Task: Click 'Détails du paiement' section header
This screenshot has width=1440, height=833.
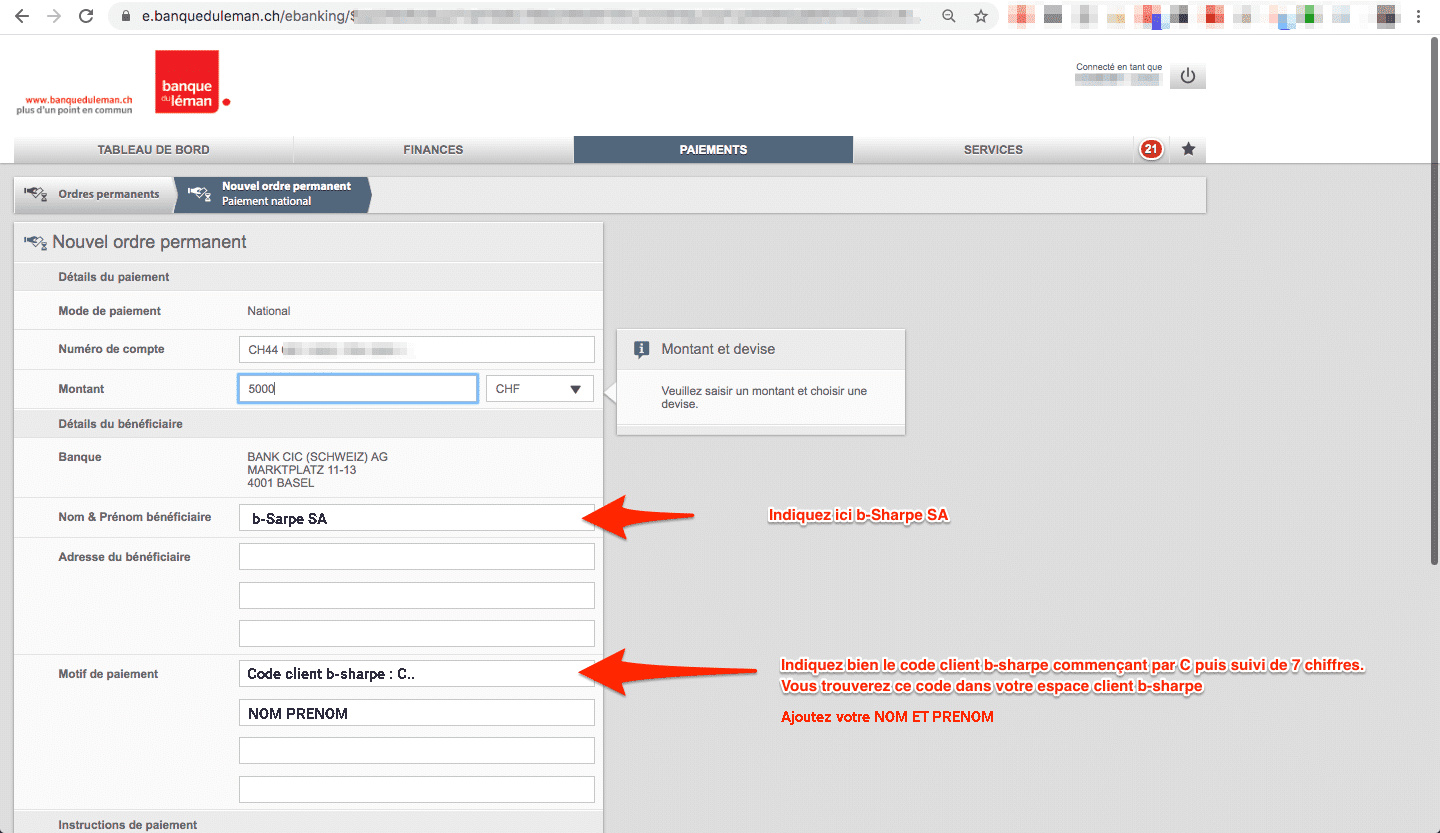Action: (x=113, y=277)
